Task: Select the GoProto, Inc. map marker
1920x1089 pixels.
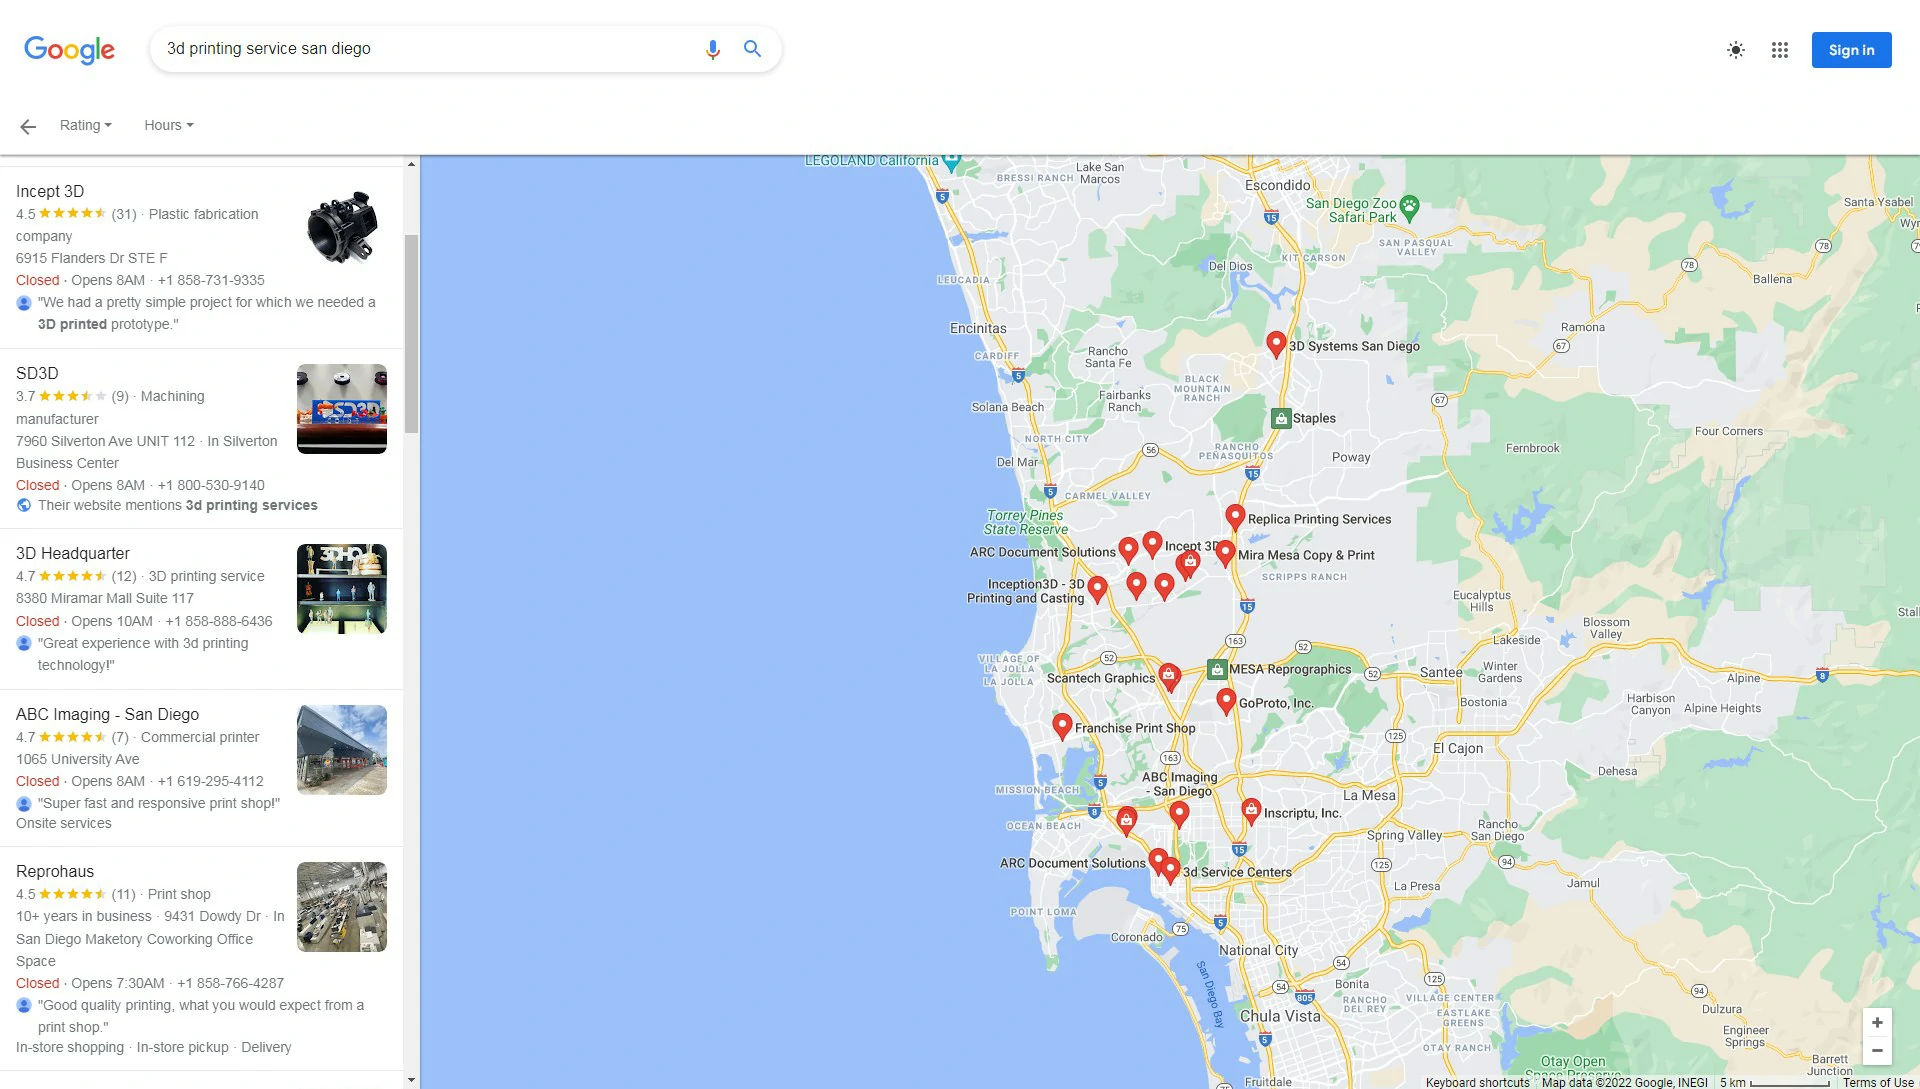Action: pos(1225,700)
